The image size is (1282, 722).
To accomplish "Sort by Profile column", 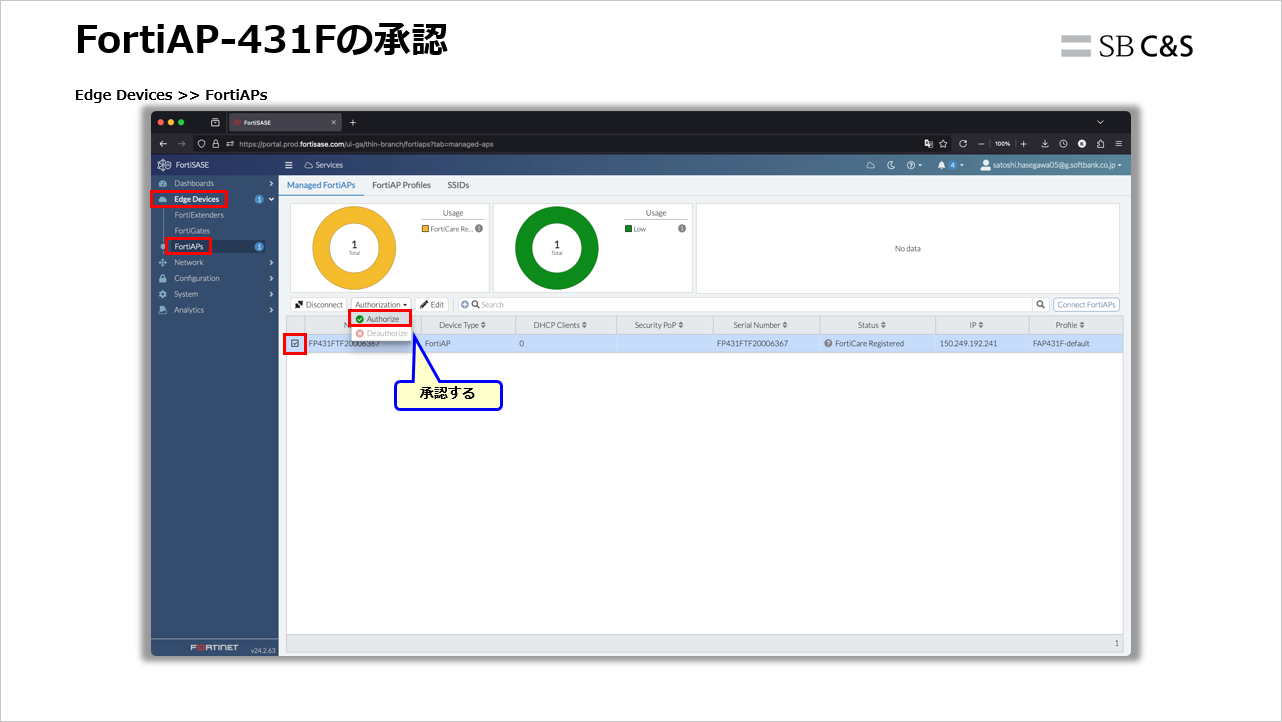I will coord(1070,325).
